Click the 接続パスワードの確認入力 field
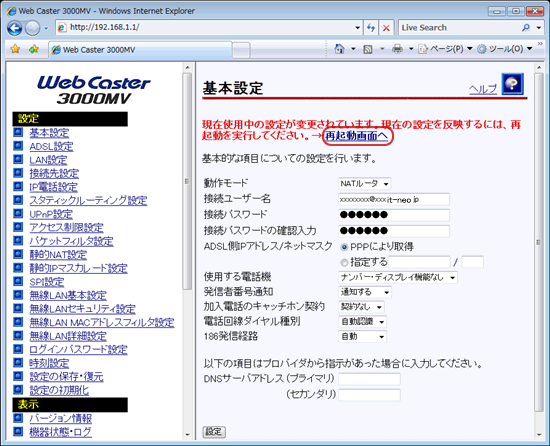Image resolution: width=550 pixels, height=446 pixels. point(394,231)
